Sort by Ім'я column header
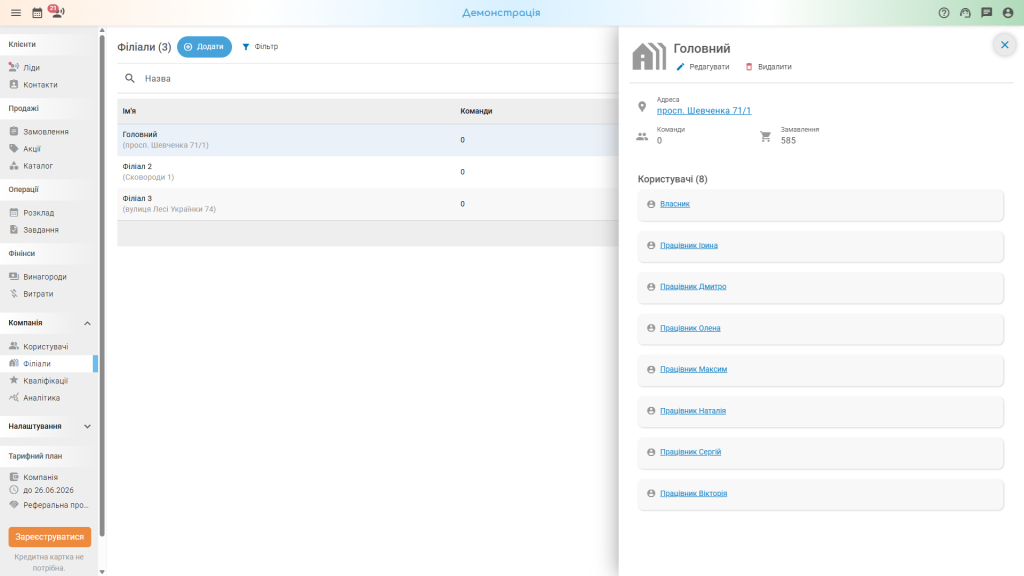This screenshot has width=1024, height=576. click(129, 111)
